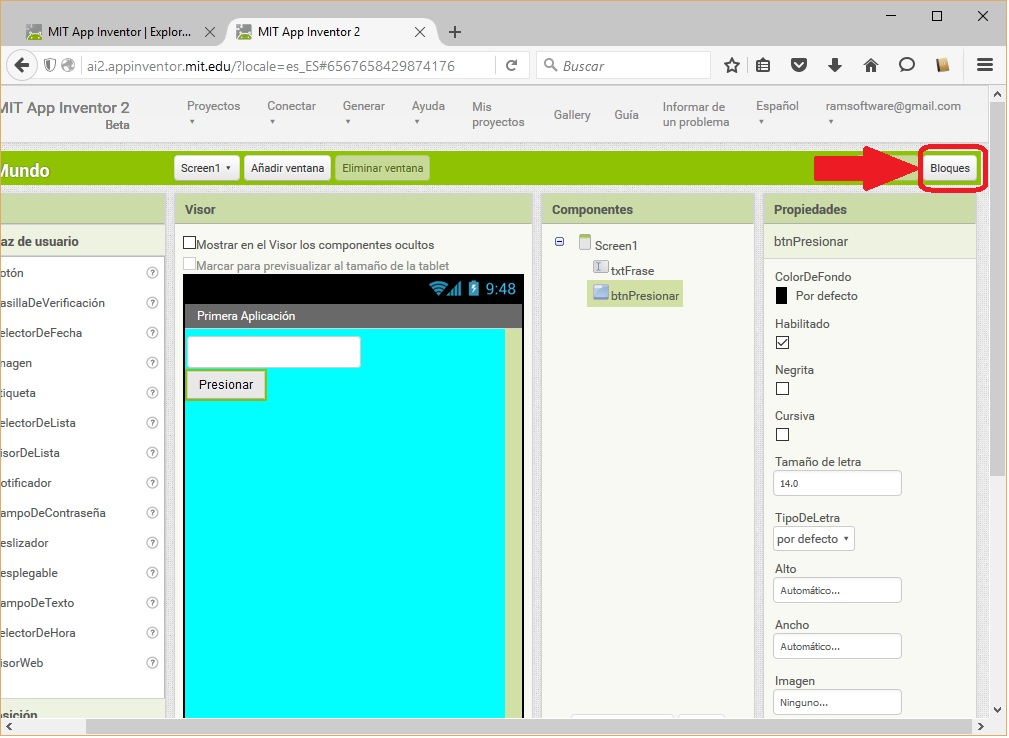Open the Pocket icon in toolbar

coord(799,66)
